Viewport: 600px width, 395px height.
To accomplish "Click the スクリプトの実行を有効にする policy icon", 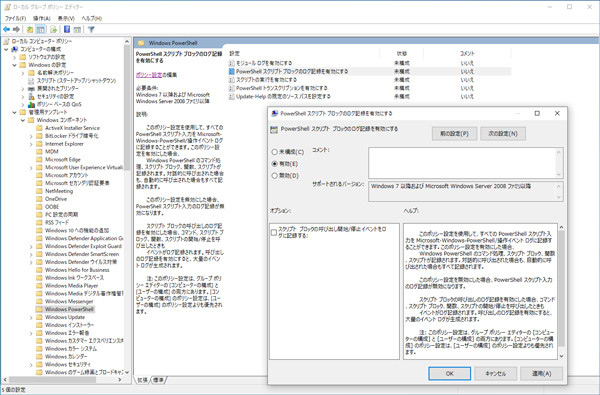I will click(232, 80).
